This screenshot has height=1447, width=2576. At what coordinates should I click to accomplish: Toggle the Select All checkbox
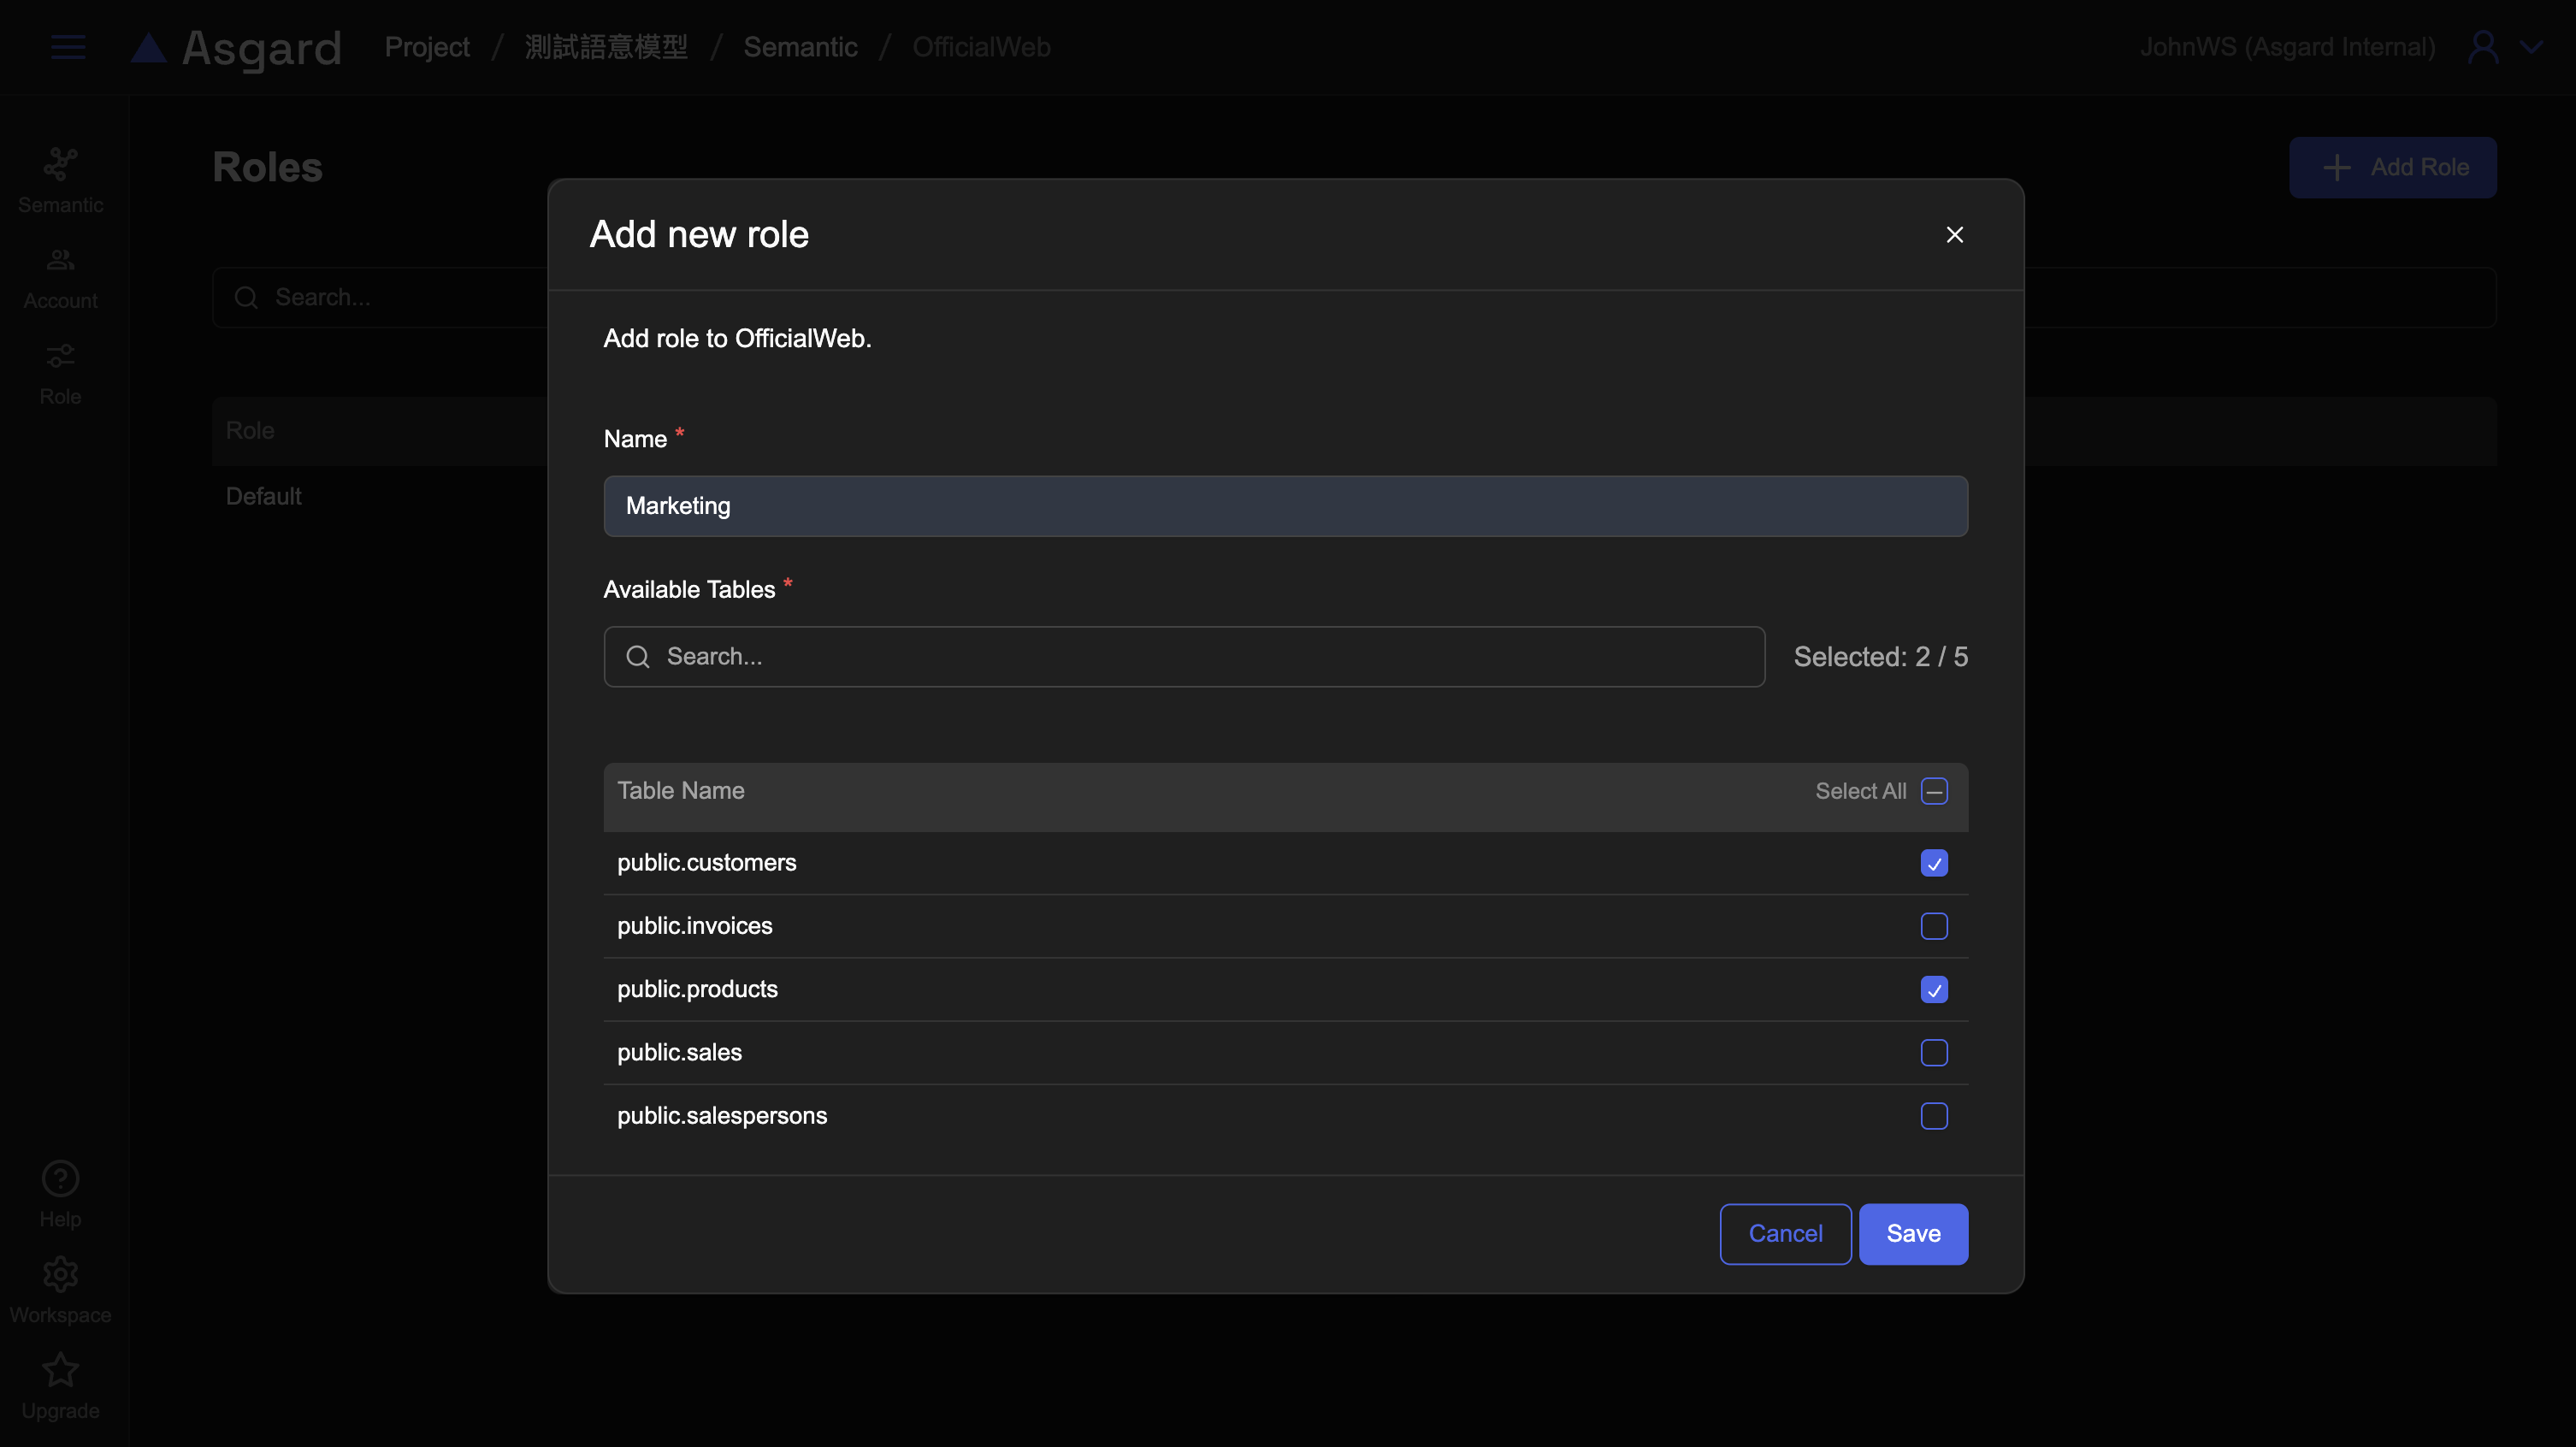pyautogui.click(x=1933, y=791)
